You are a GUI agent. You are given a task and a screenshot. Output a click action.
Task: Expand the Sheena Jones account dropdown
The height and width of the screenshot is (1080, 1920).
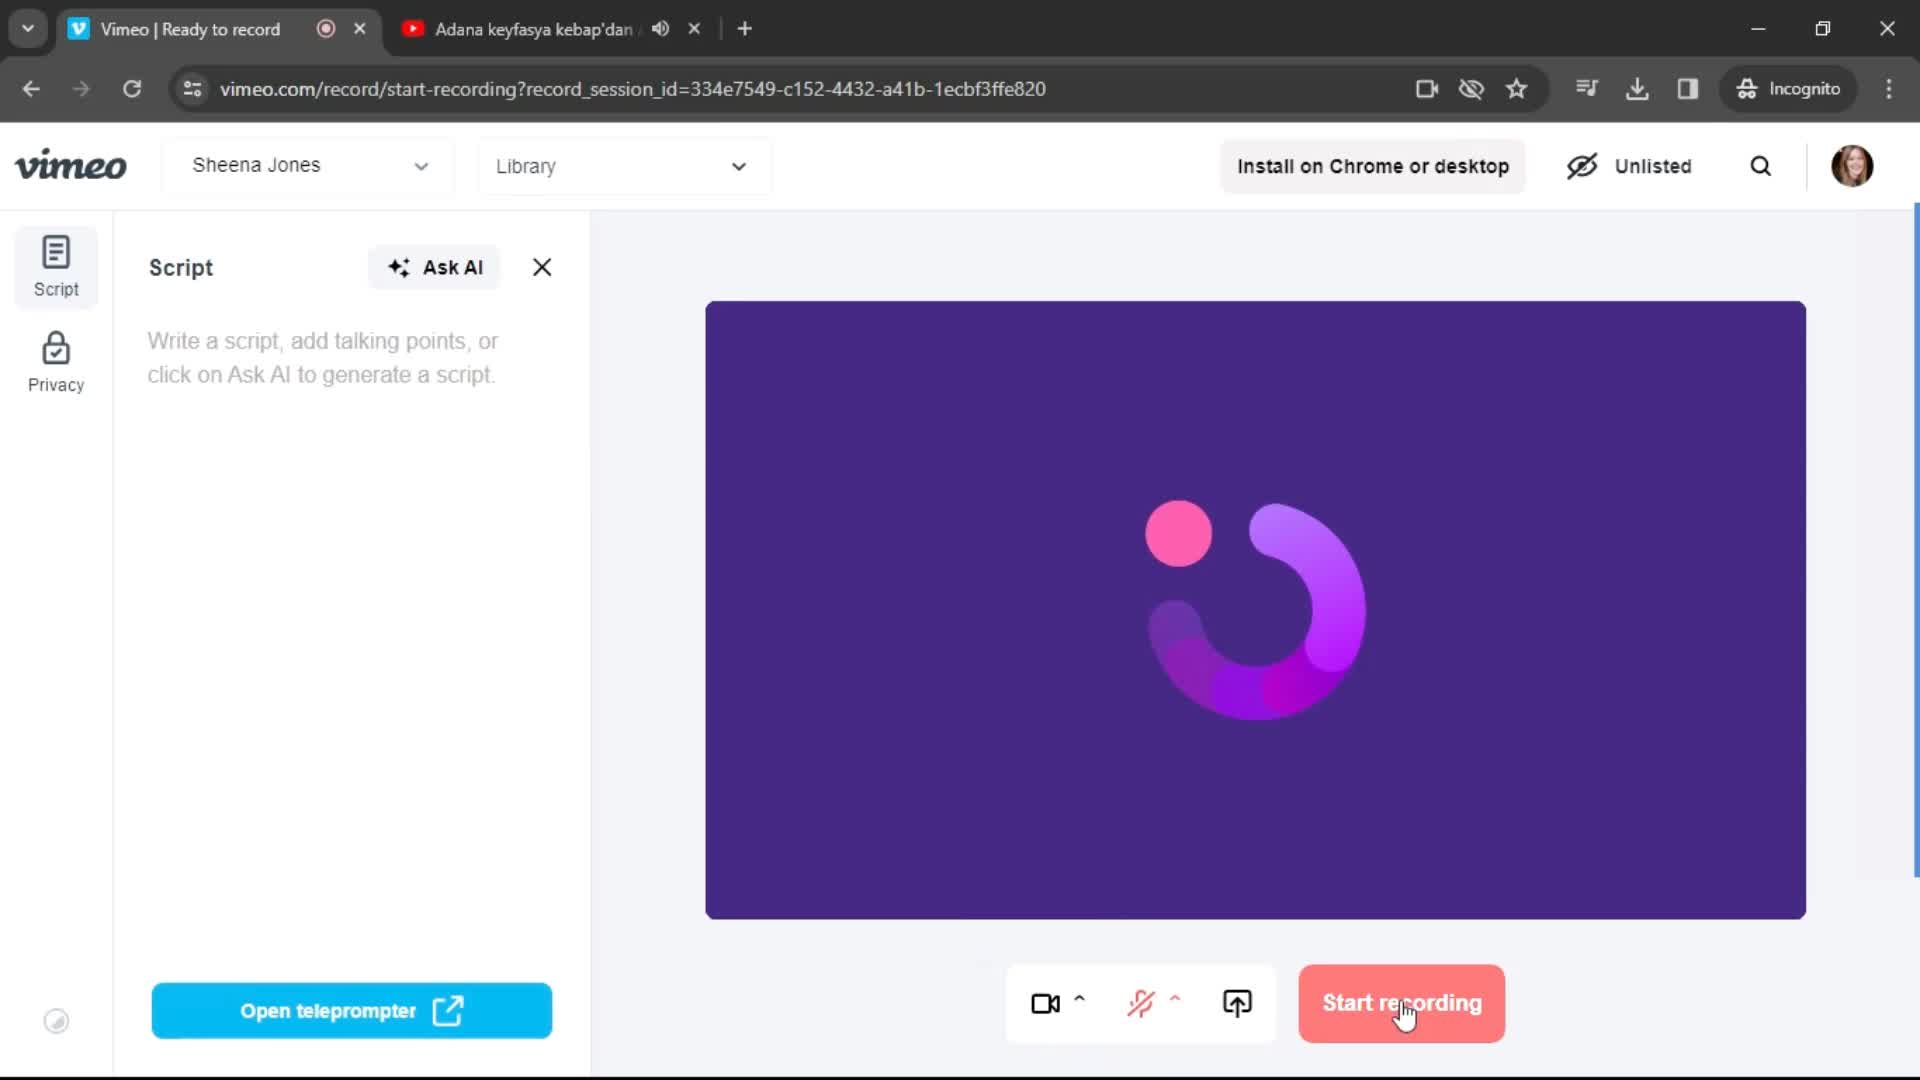[x=419, y=166]
